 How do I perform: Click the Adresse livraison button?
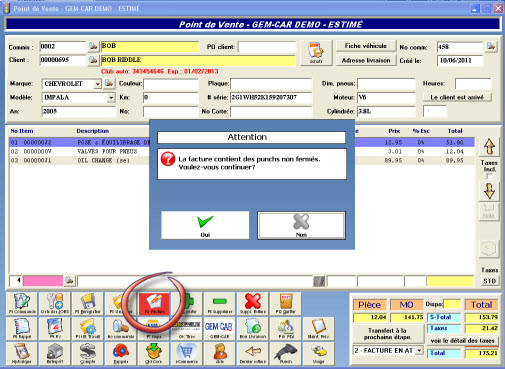click(x=366, y=60)
